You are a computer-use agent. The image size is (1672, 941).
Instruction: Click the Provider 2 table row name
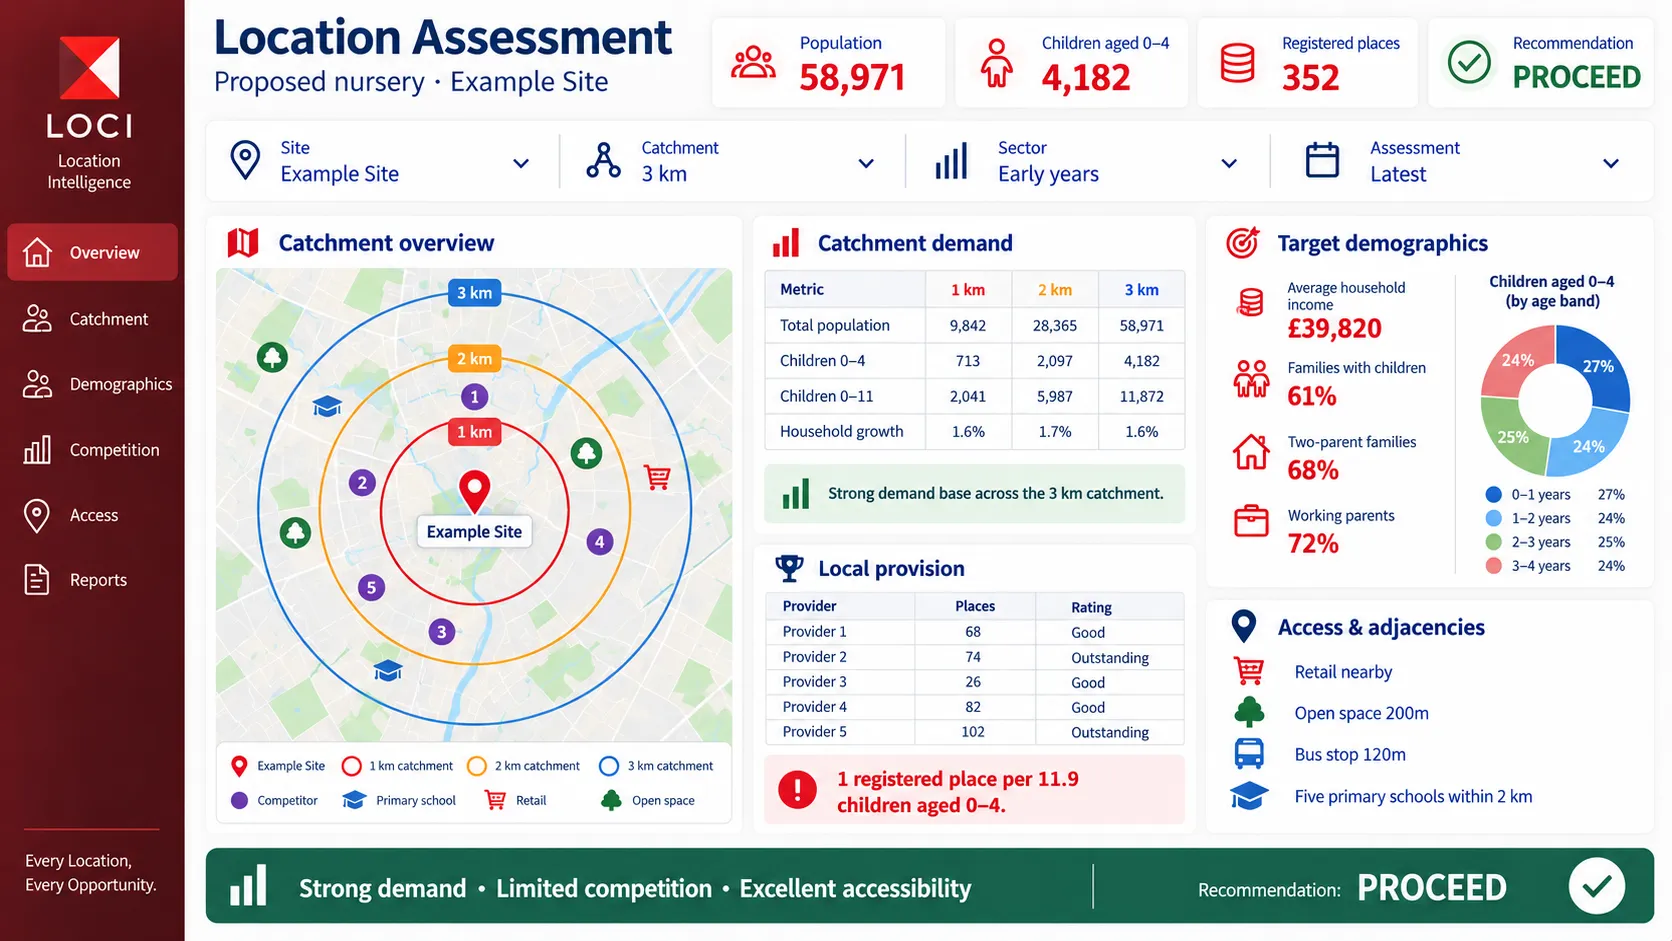(814, 657)
